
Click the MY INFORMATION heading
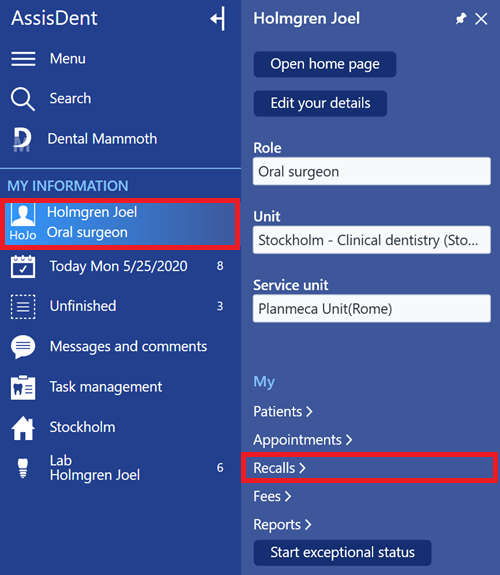coord(68,186)
